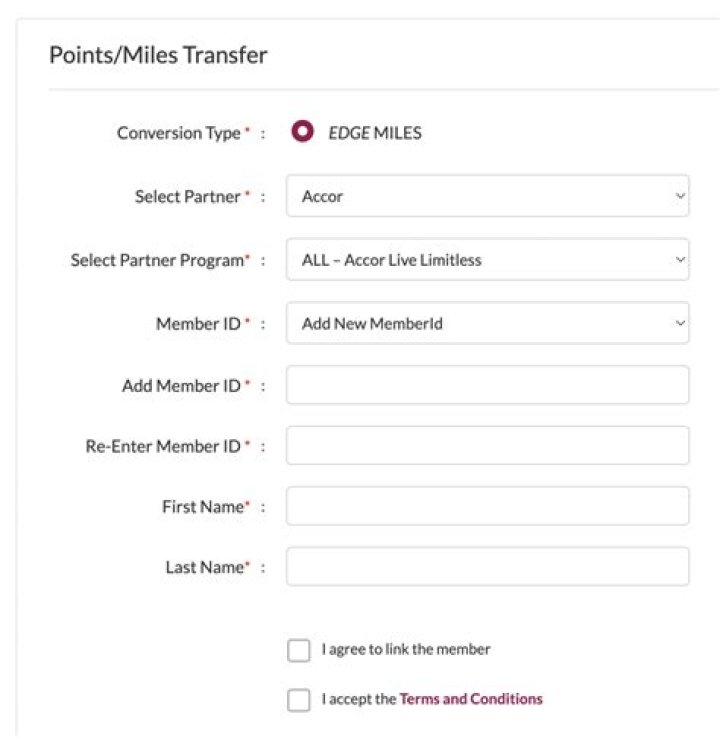
Task: Focus the Last Name text box
Action: 487,567
